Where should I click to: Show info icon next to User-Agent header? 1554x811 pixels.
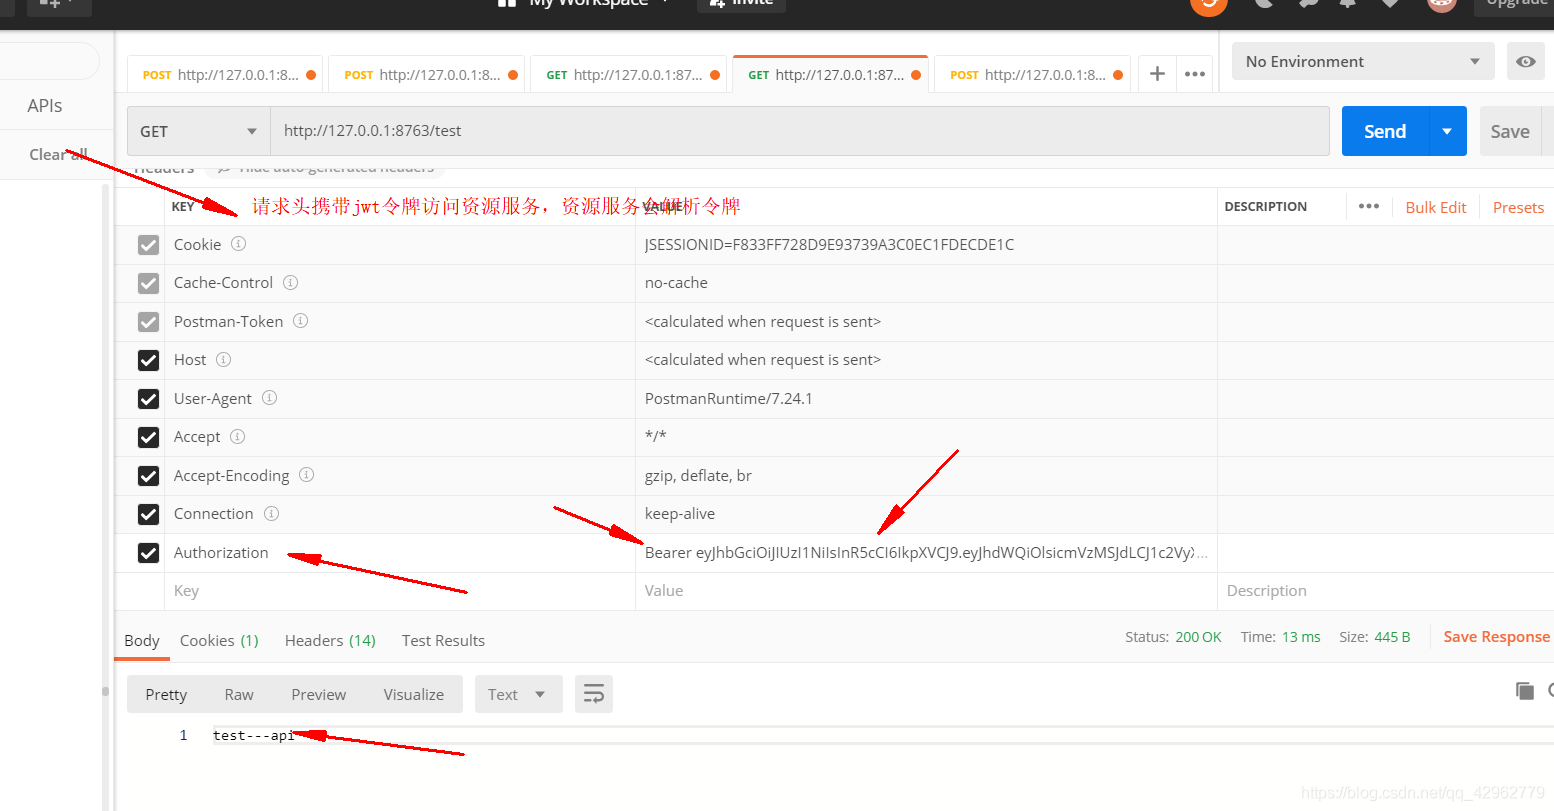coord(269,398)
